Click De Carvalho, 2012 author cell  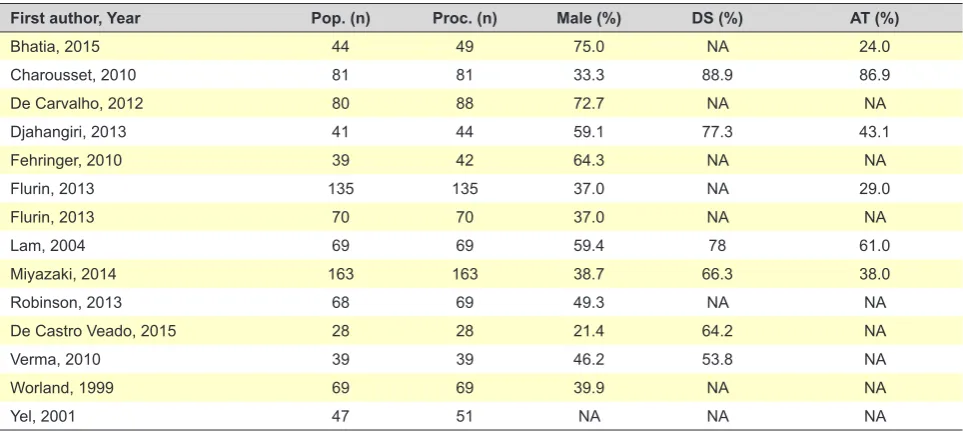click(x=77, y=103)
